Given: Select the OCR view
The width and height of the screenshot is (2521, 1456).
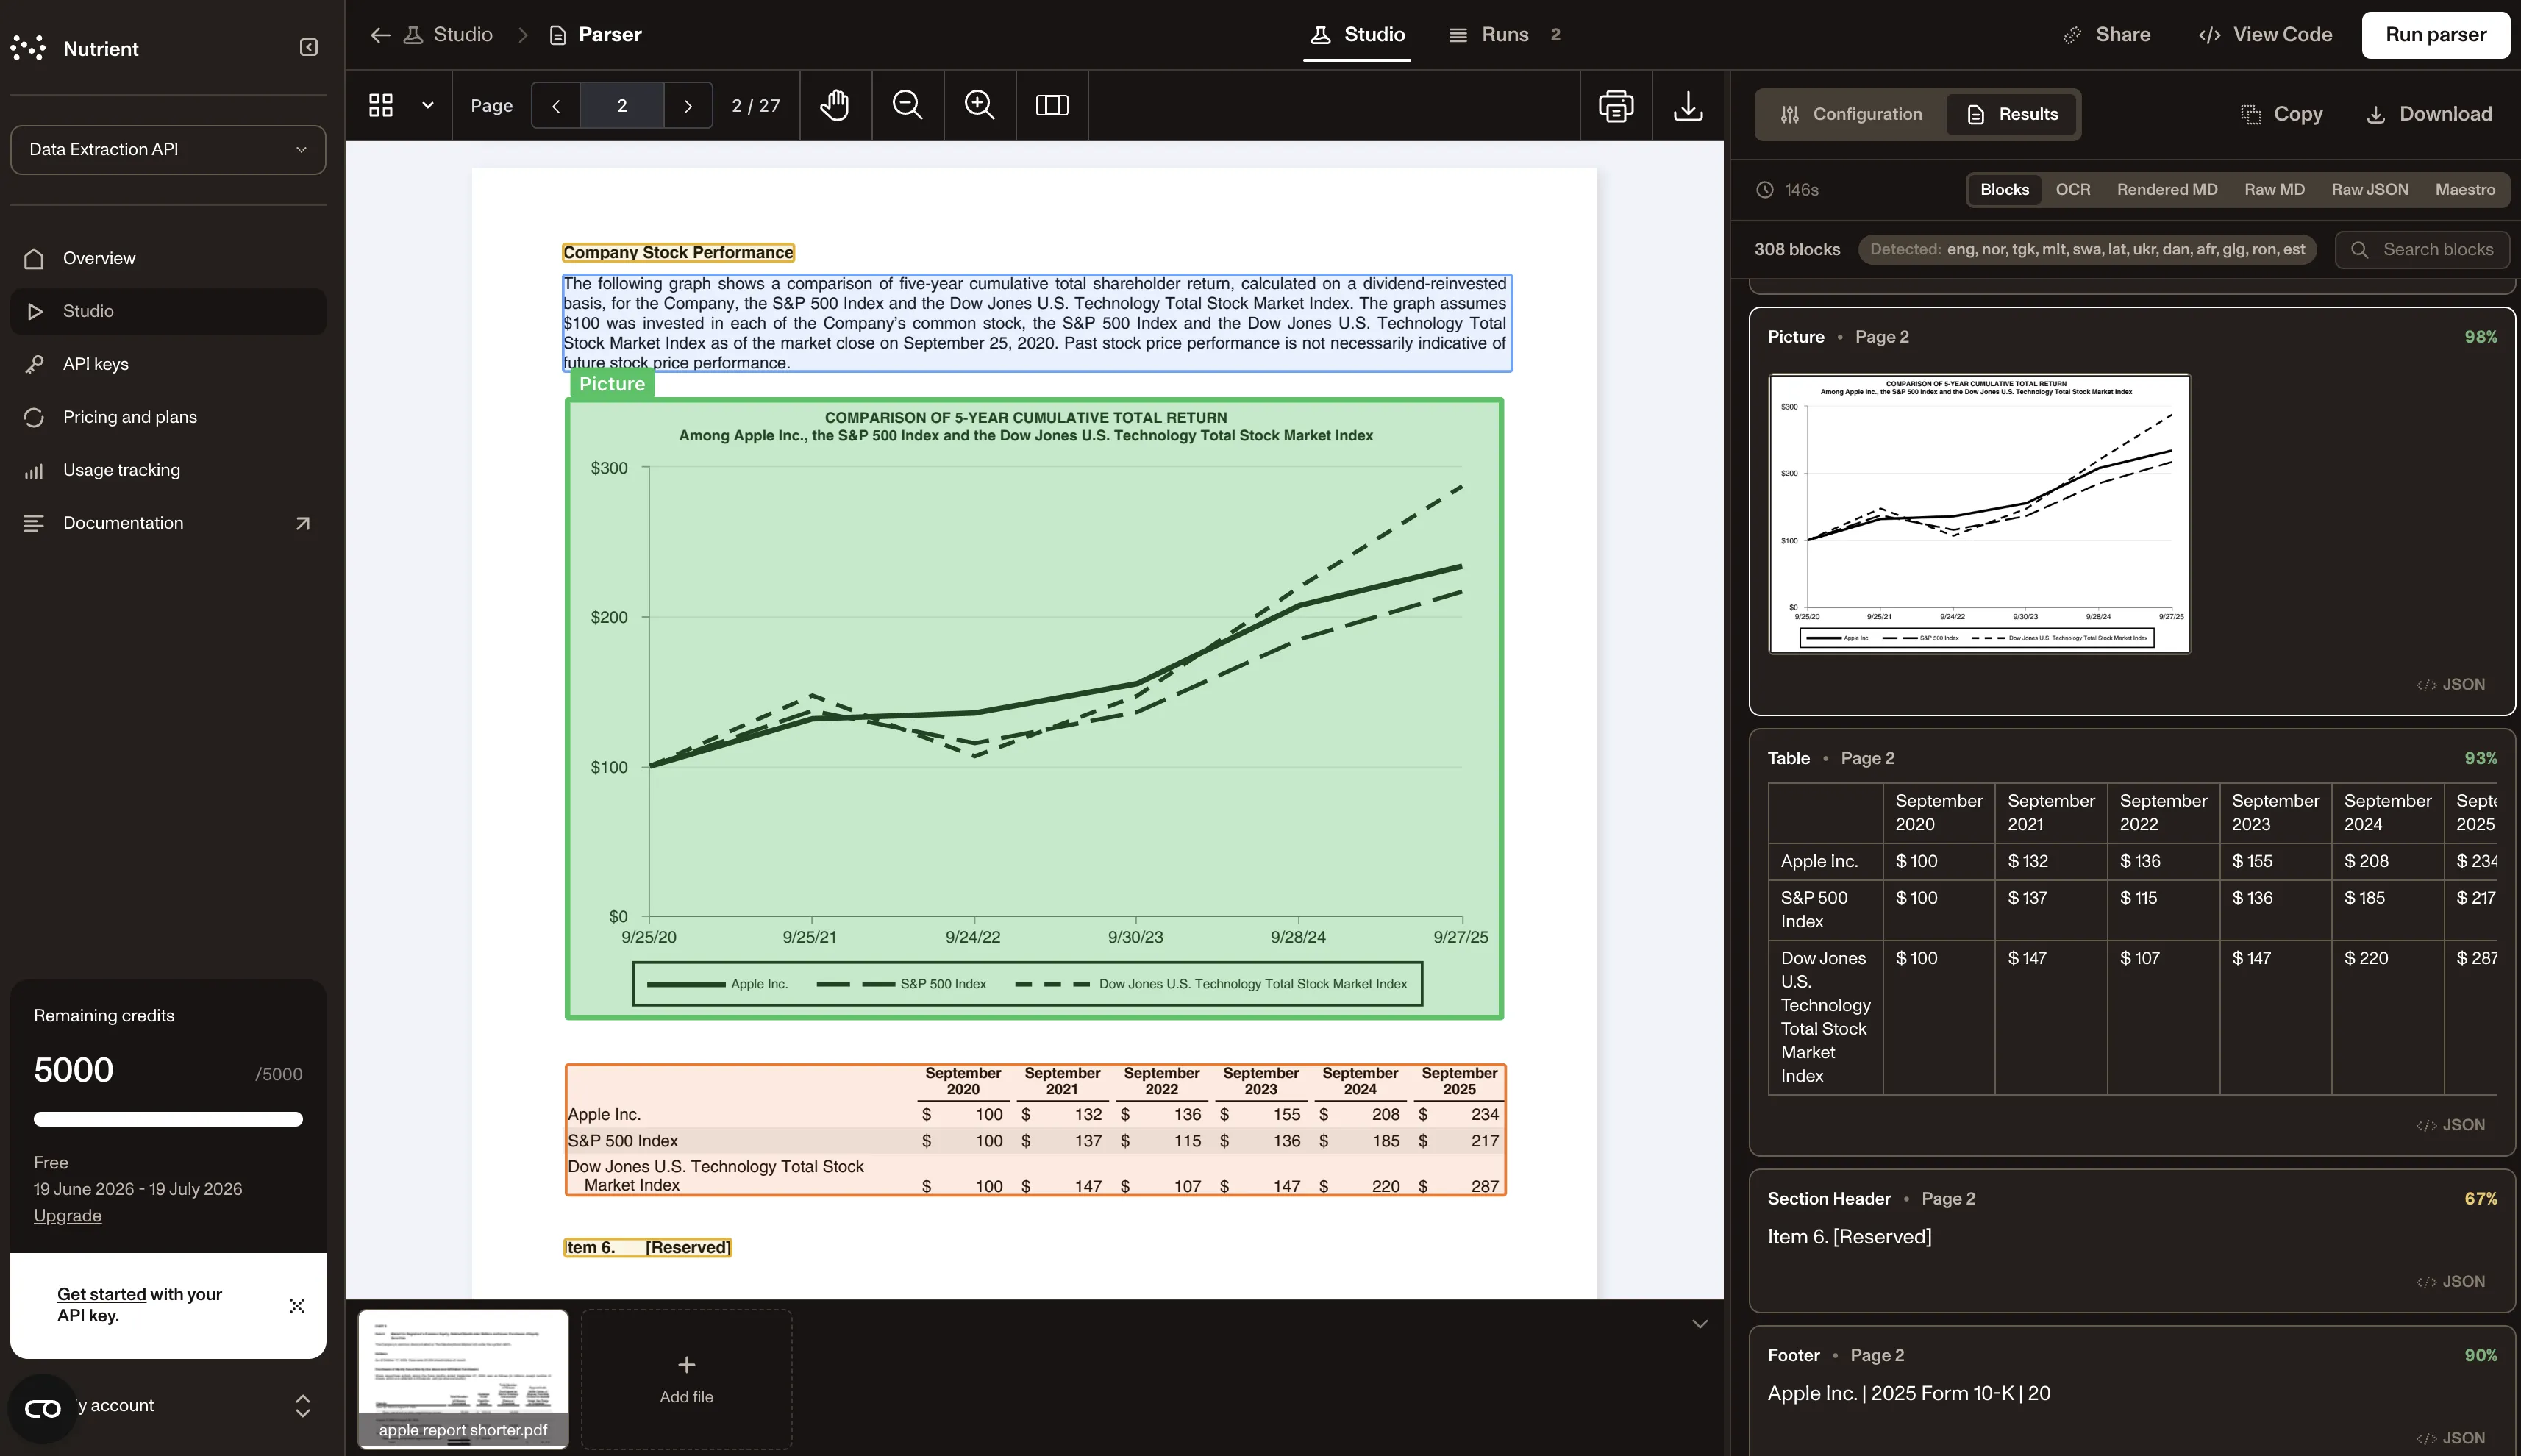Looking at the screenshot, I should pos(2072,190).
